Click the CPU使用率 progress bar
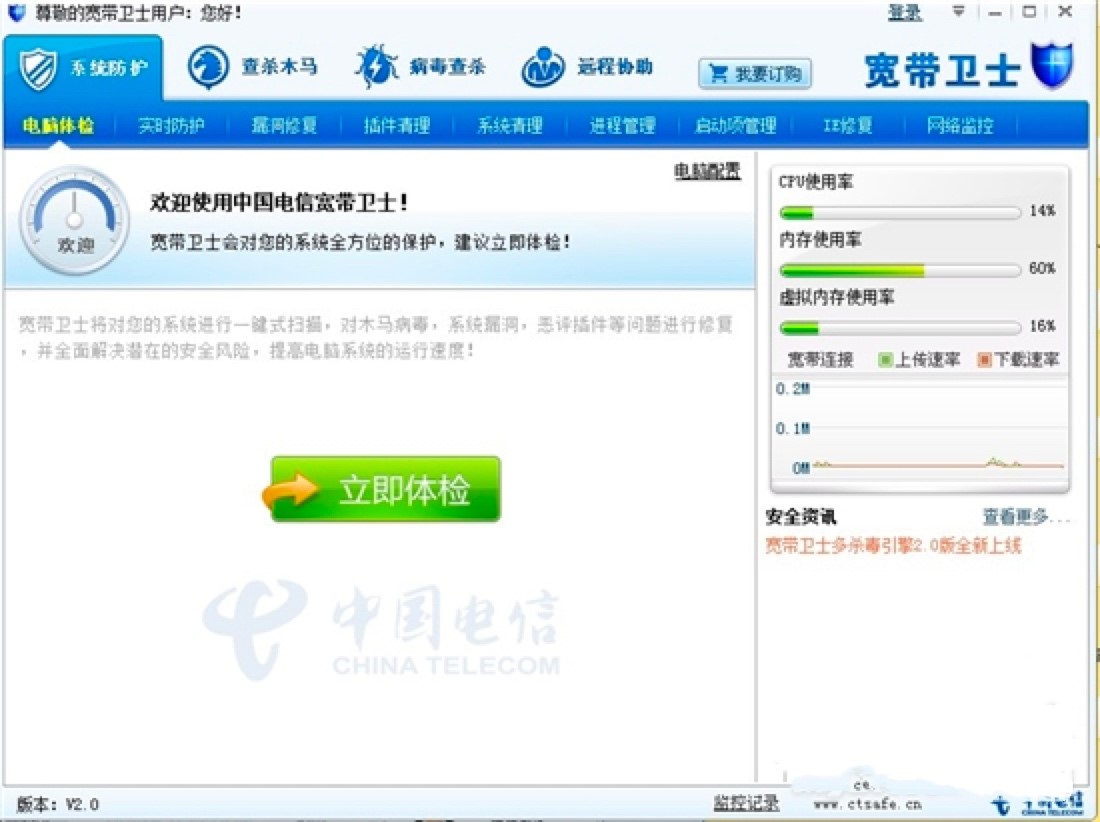This screenshot has height=822, width=1100. point(900,213)
